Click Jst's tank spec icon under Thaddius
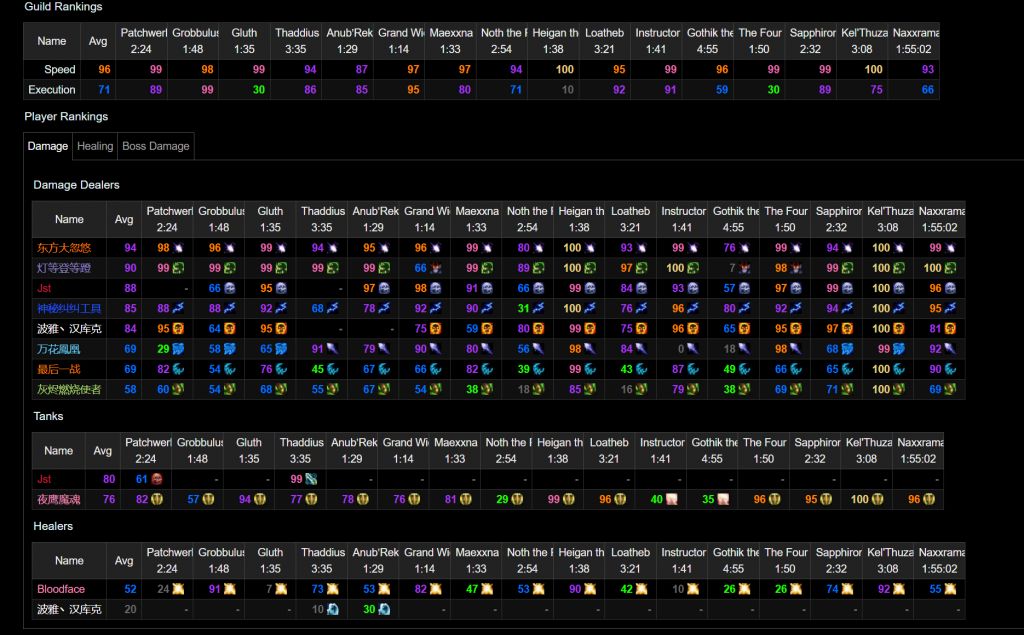 (x=311, y=479)
